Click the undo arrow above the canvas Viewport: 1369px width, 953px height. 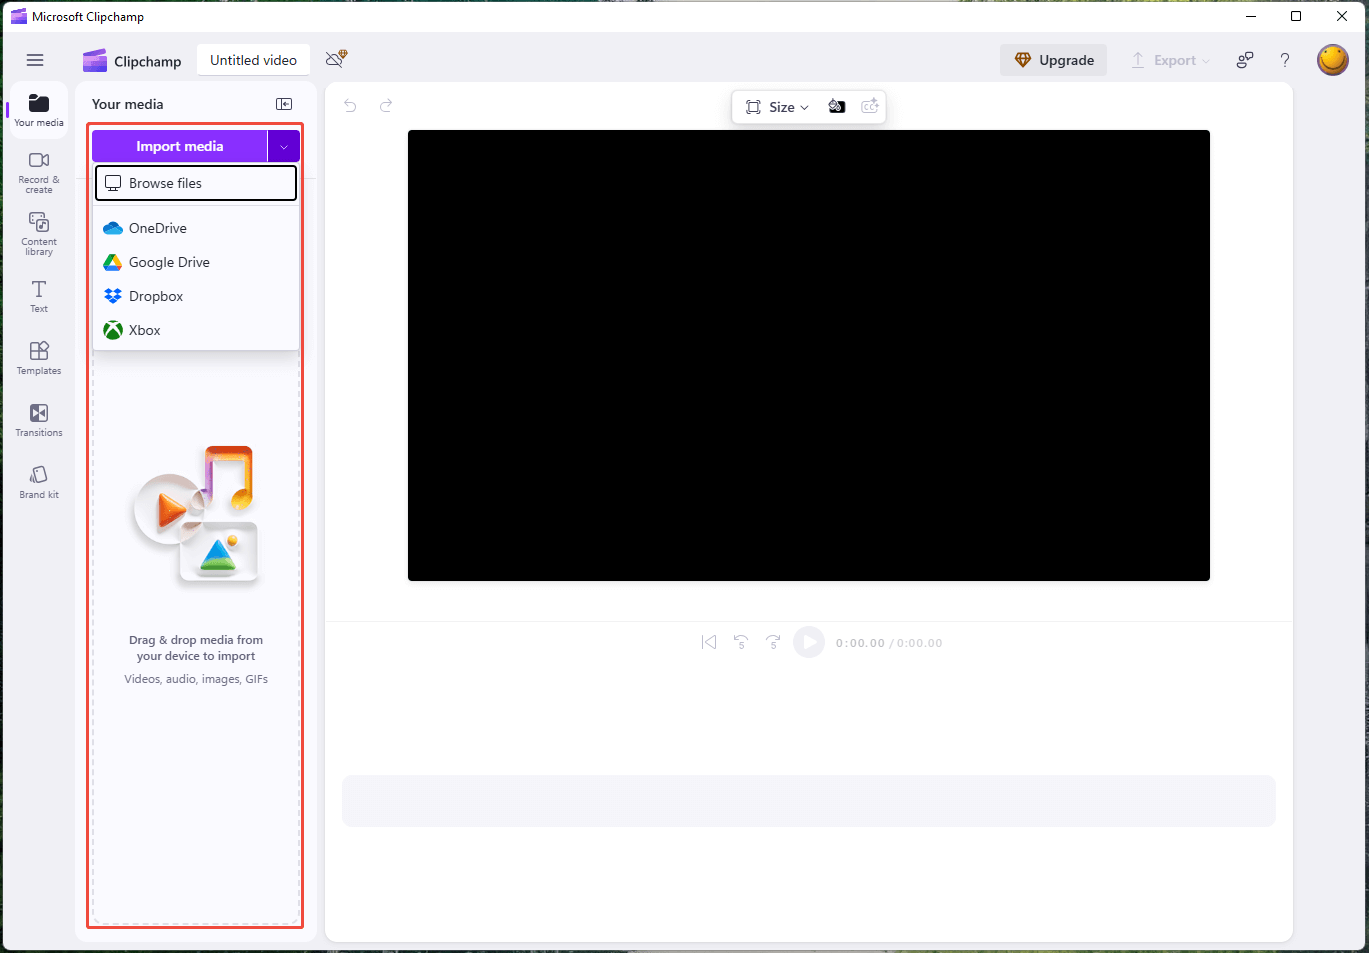tap(350, 105)
